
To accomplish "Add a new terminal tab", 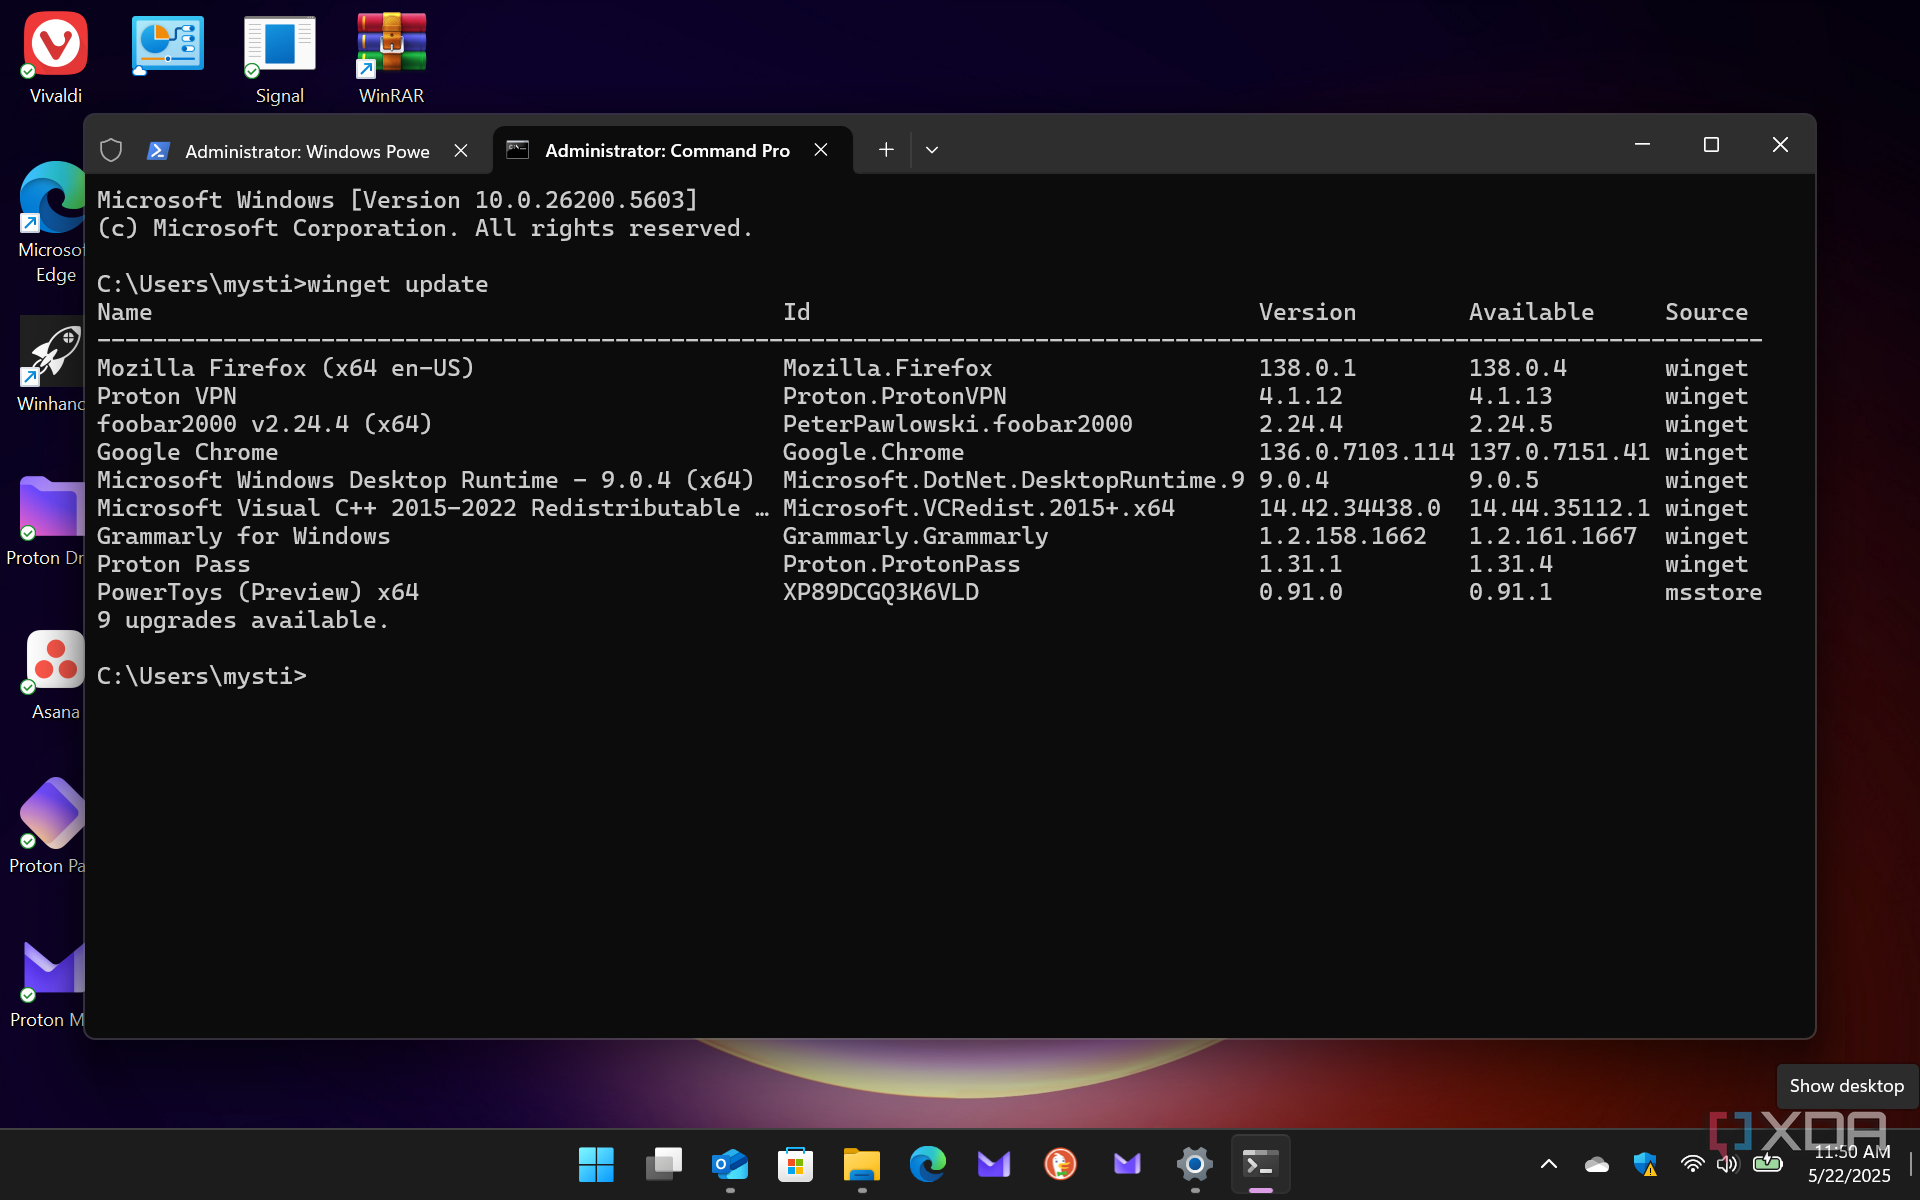I will 885,150.
